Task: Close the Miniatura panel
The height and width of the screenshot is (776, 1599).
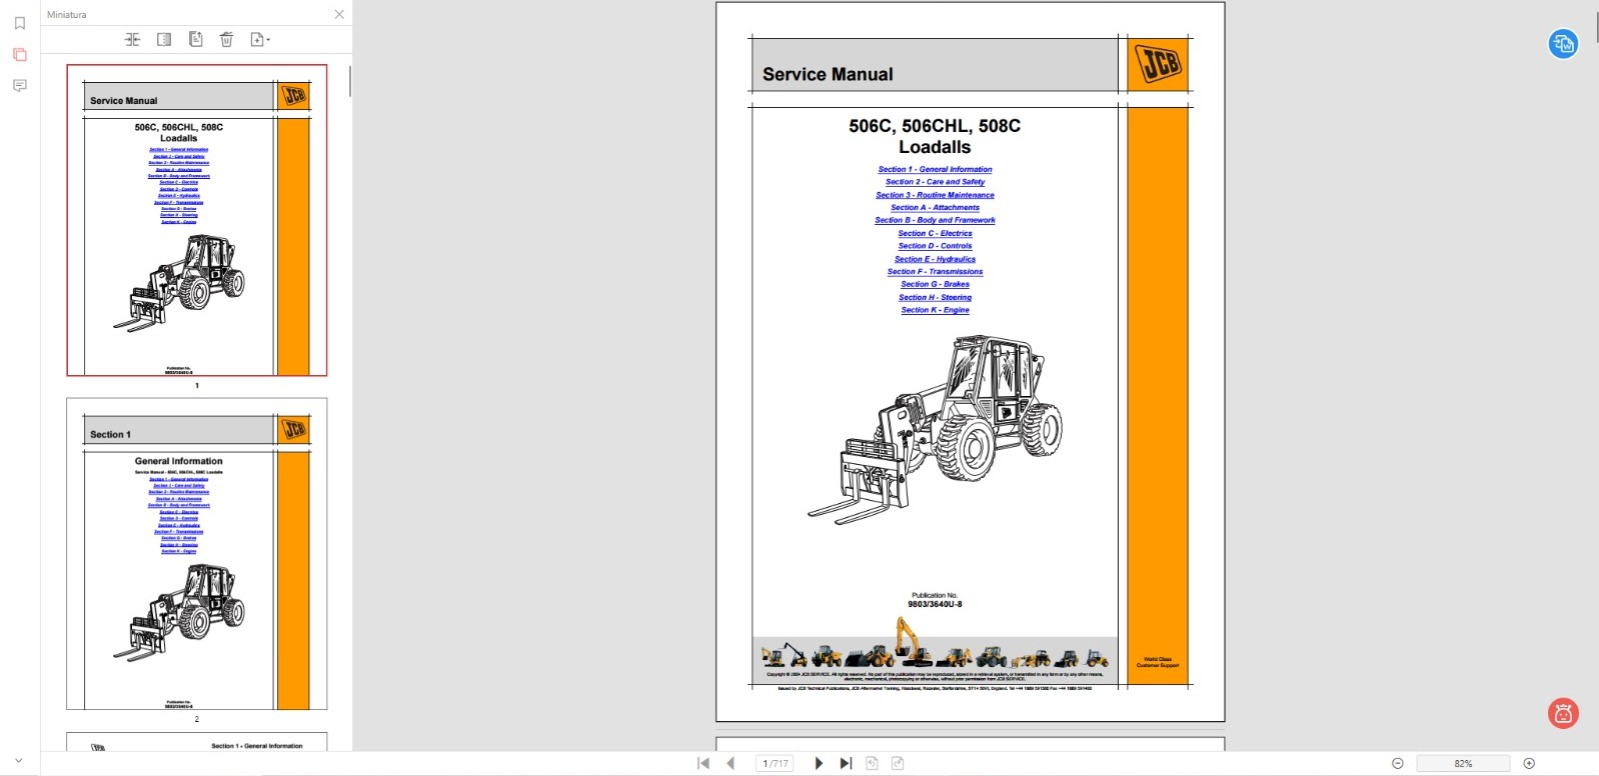Action: click(339, 14)
